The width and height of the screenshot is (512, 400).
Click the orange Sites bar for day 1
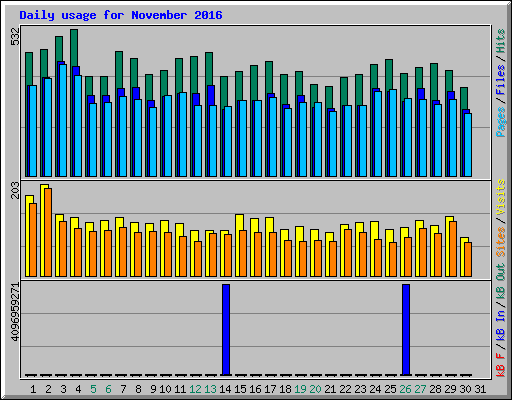pyautogui.click(x=33, y=240)
